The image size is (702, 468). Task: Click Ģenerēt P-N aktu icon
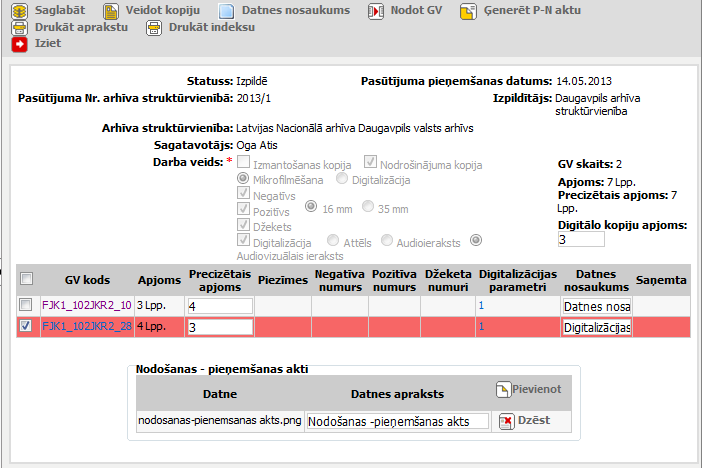469,11
